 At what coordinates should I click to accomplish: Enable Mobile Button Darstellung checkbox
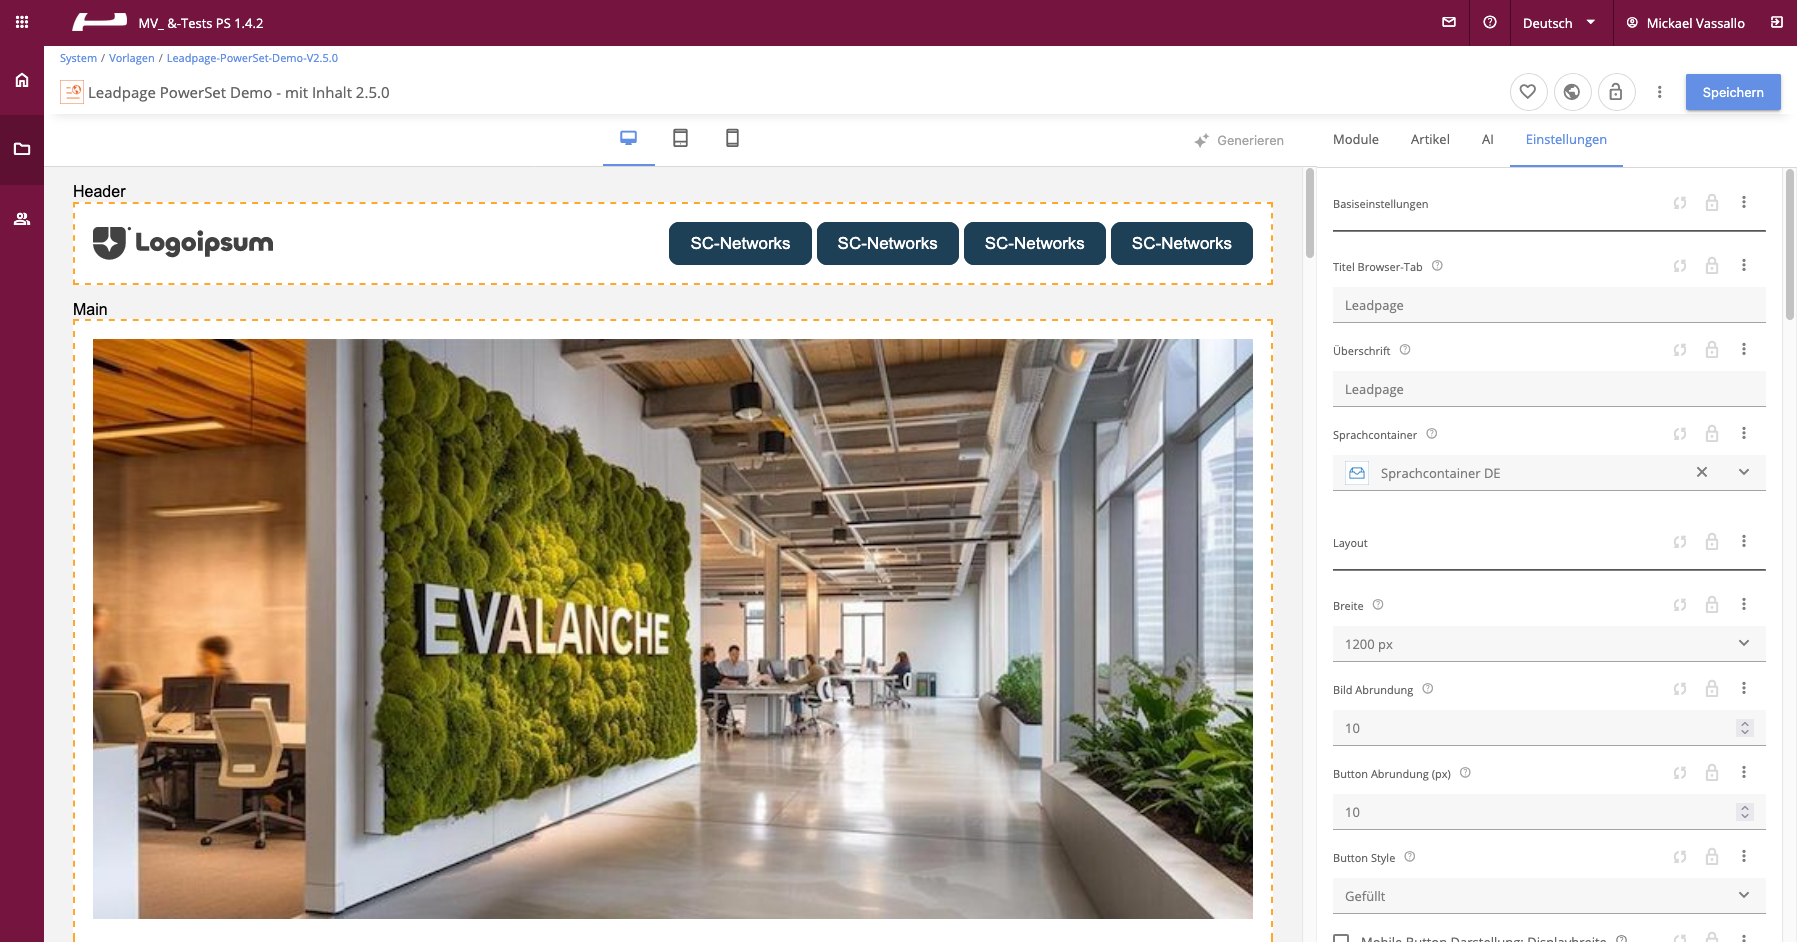point(1341,939)
